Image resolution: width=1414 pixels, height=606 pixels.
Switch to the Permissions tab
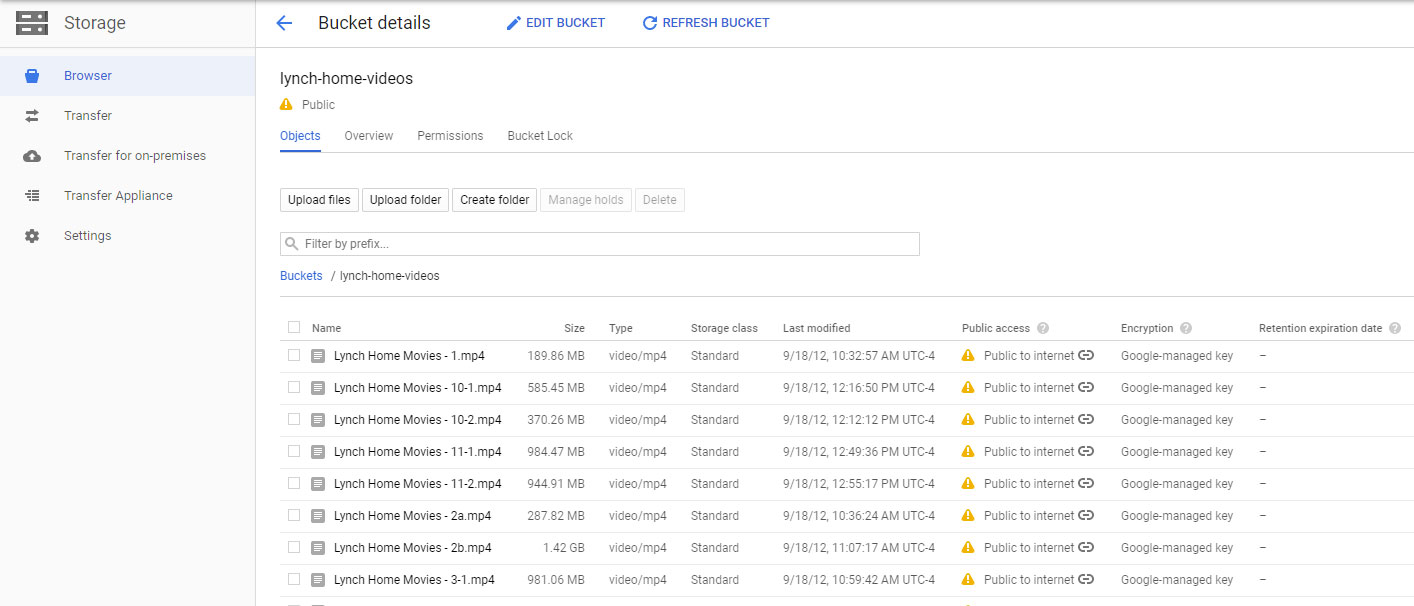(x=450, y=136)
